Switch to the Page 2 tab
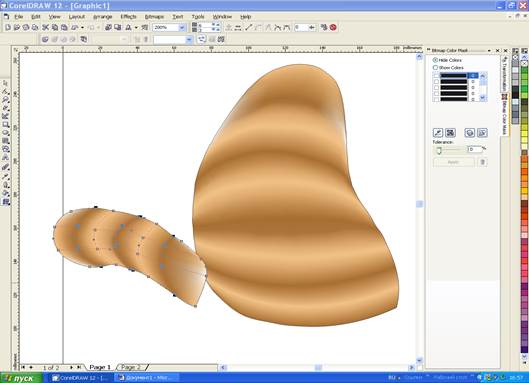 click(x=131, y=367)
